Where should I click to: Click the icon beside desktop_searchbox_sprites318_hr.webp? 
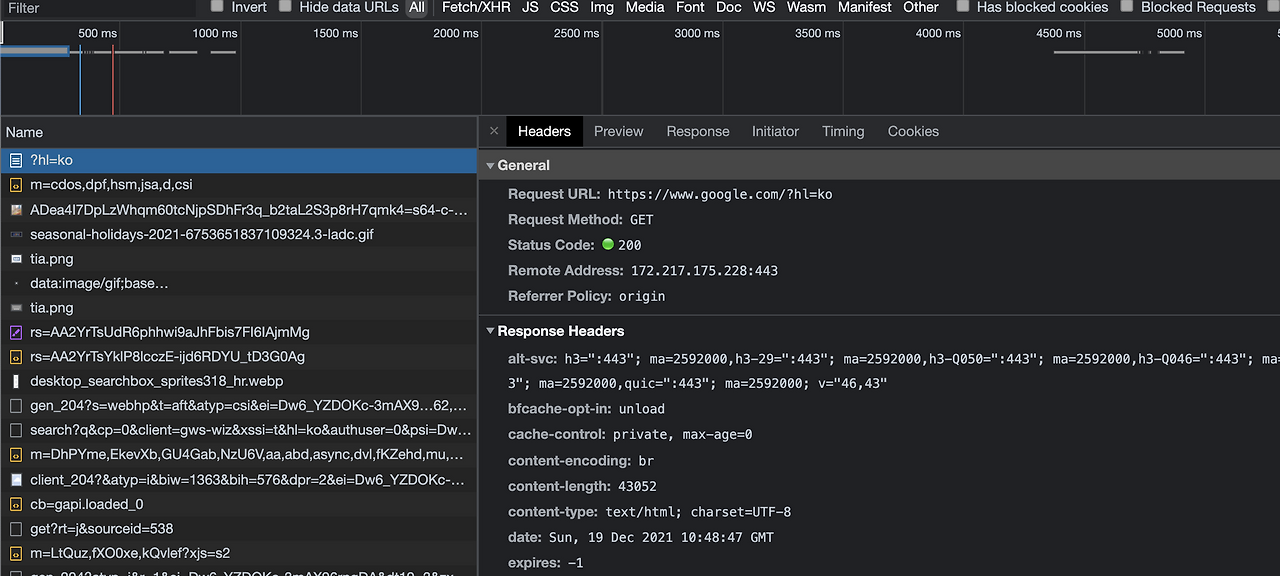pyautogui.click(x=16, y=381)
